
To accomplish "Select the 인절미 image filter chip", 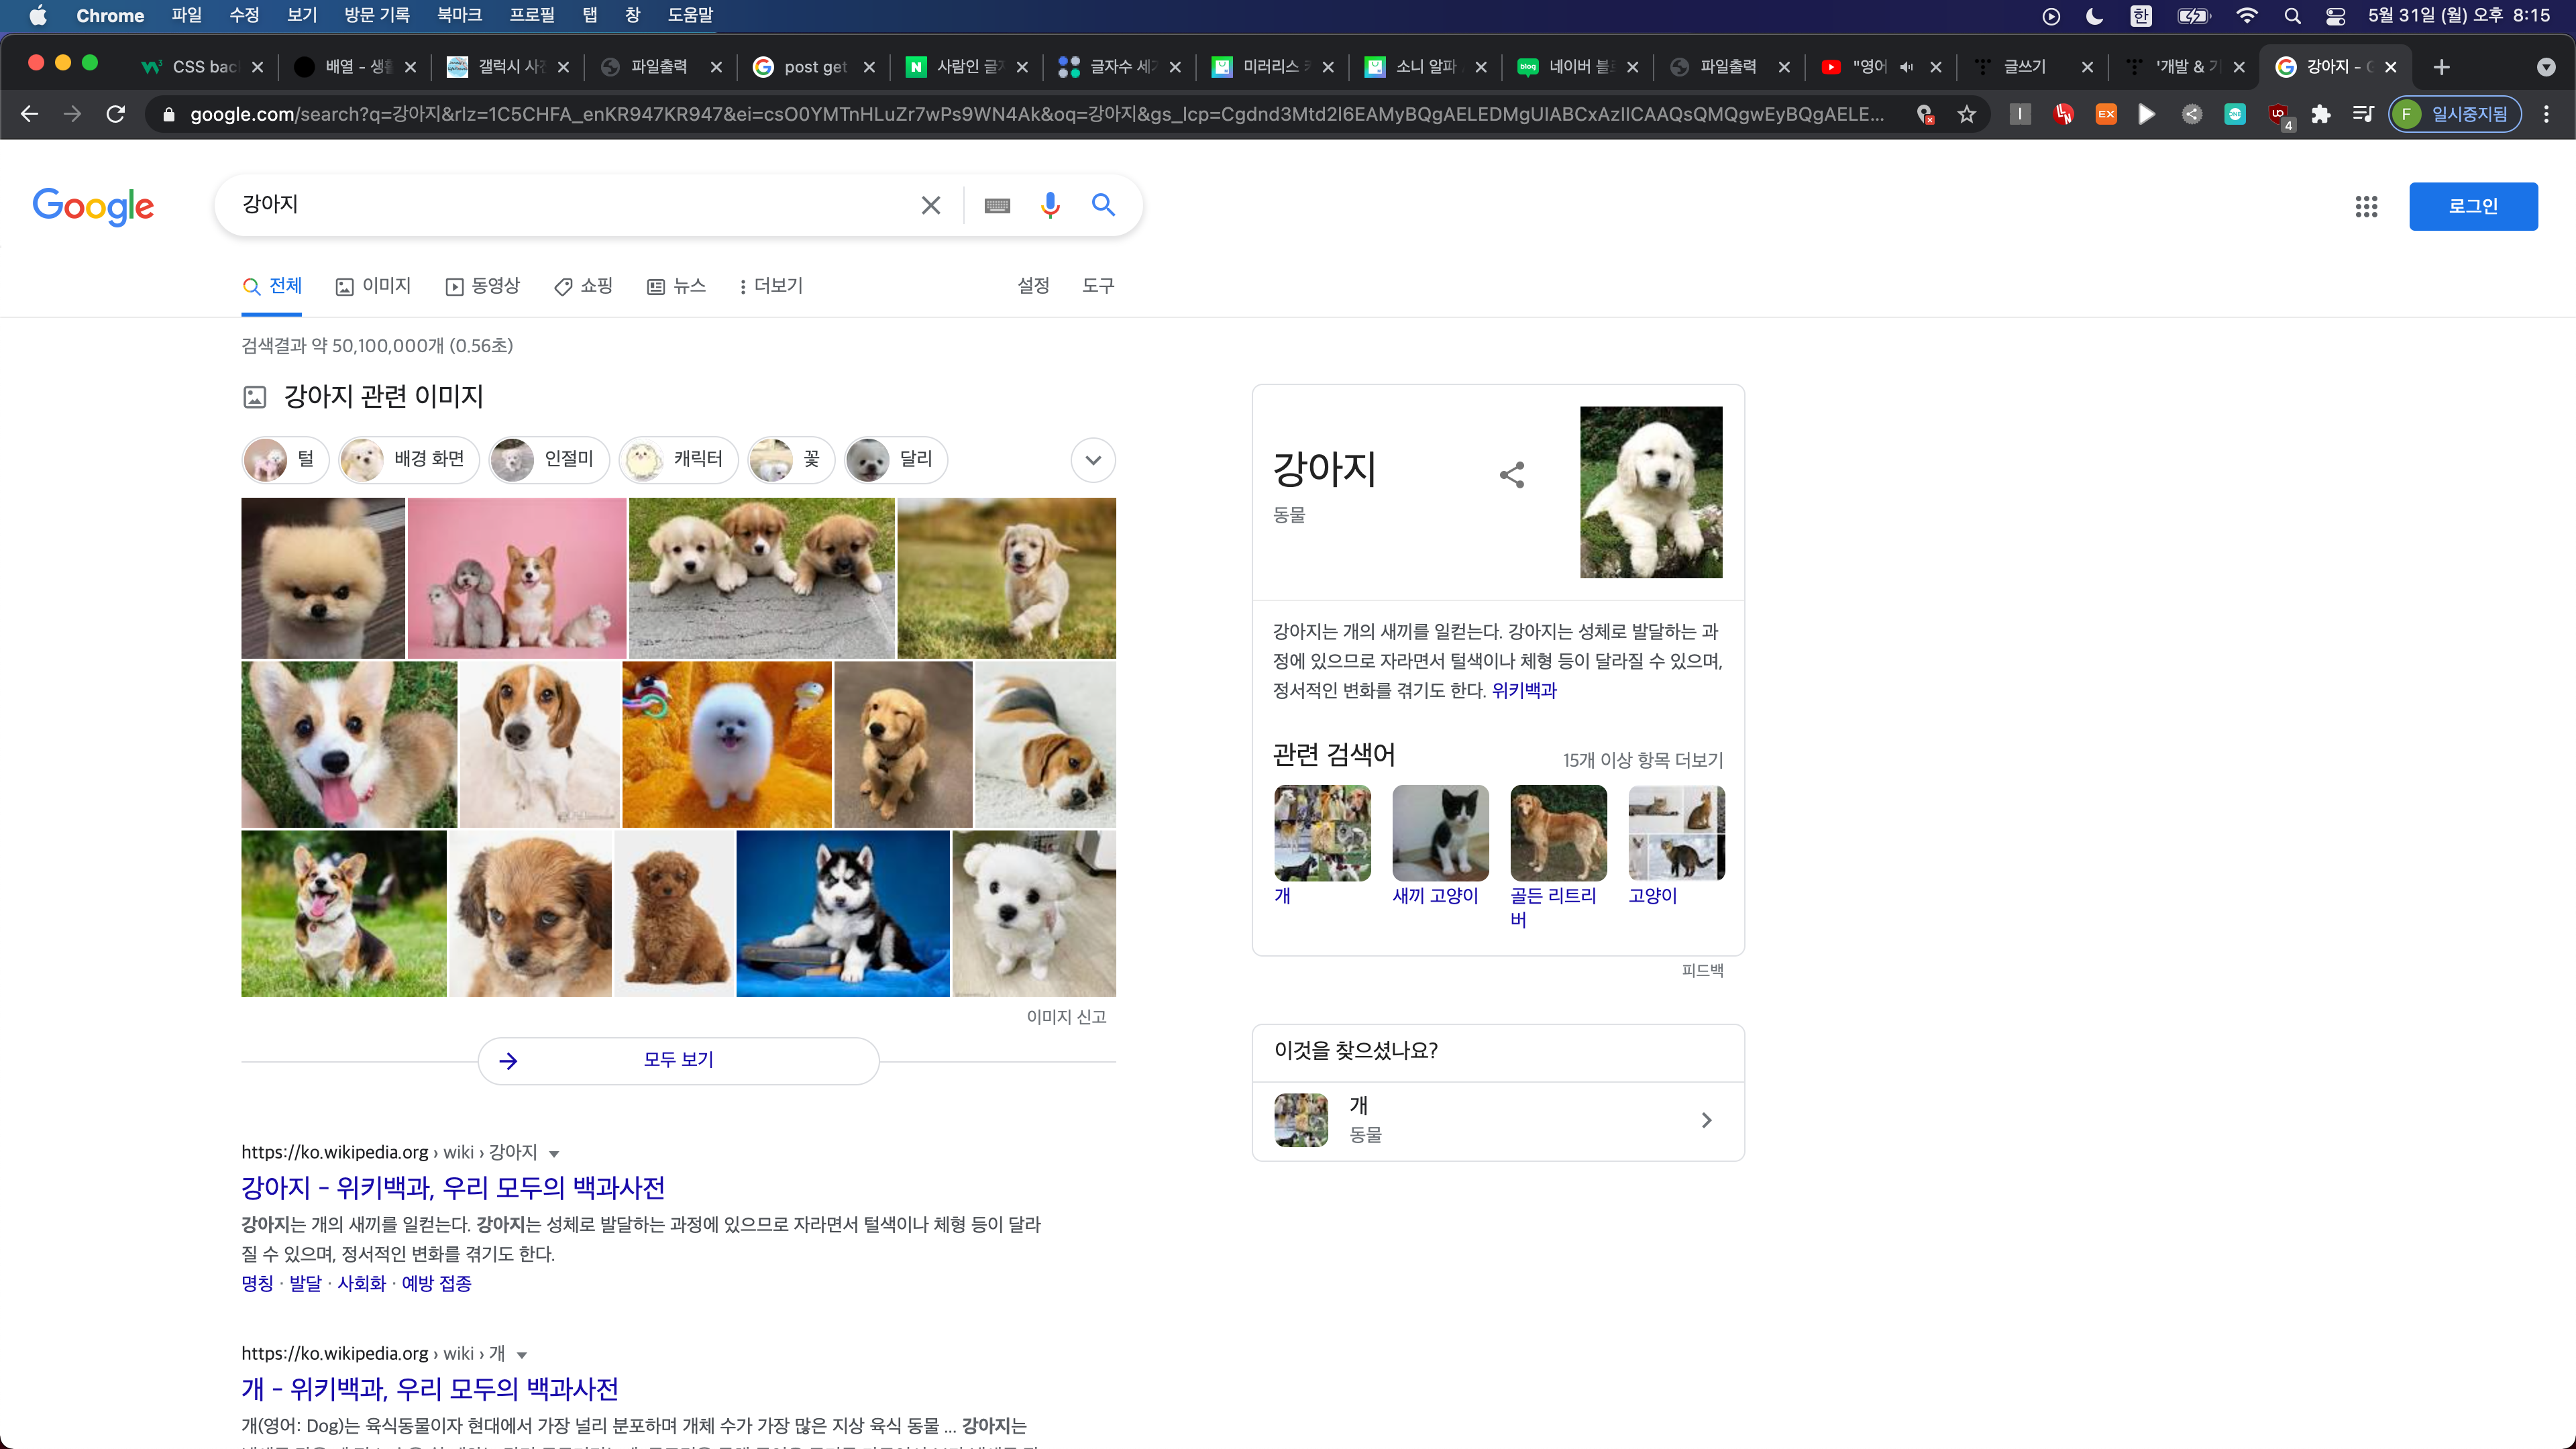I will tap(548, 459).
